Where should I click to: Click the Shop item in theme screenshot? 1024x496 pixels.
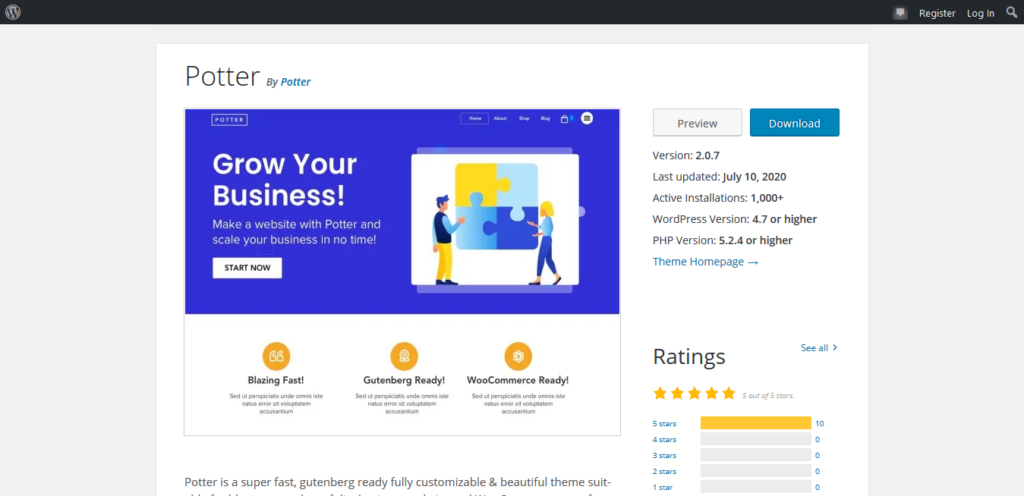(524, 119)
